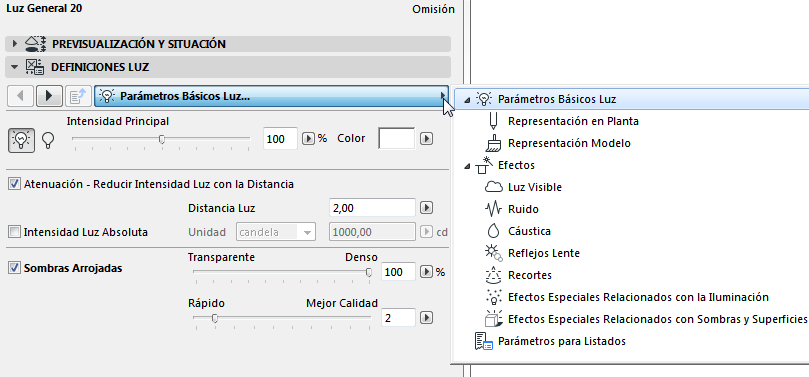Click the droplet icon for Cáustica
Image resolution: width=809 pixels, height=377 pixels.
point(493,231)
